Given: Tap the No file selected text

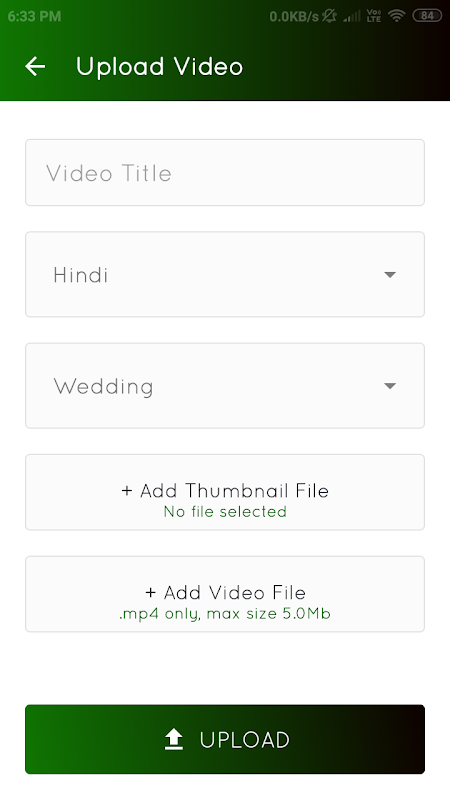Looking at the screenshot, I should [x=225, y=511].
